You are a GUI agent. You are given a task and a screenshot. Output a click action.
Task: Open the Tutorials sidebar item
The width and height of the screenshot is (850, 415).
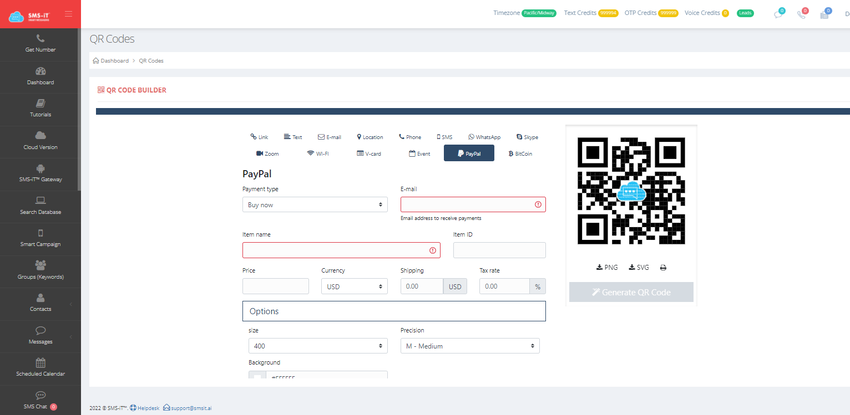(x=40, y=109)
